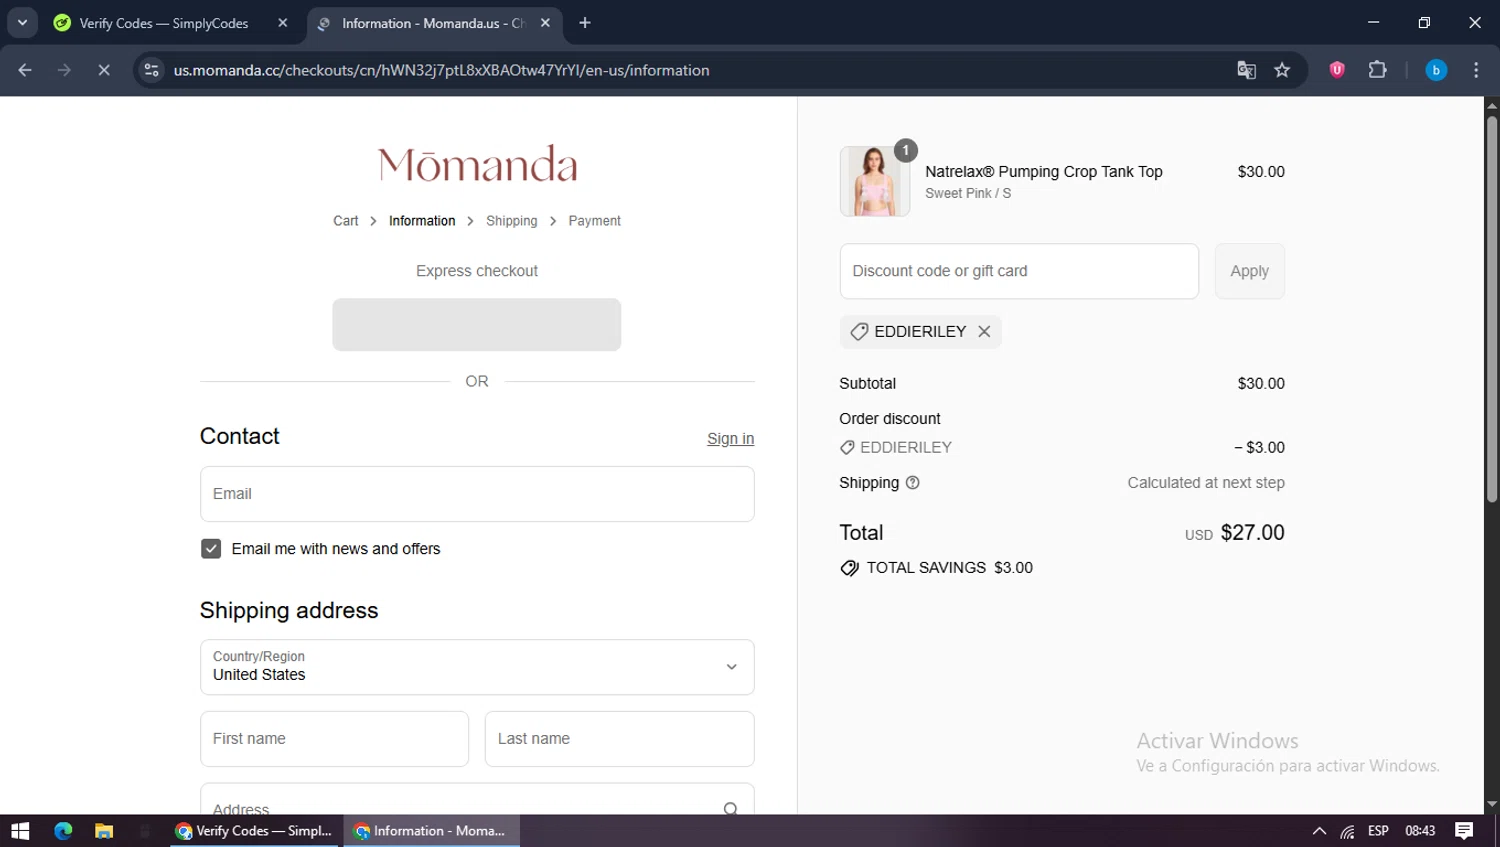
Task: Bookmark this page with the star
Action: coord(1282,70)
